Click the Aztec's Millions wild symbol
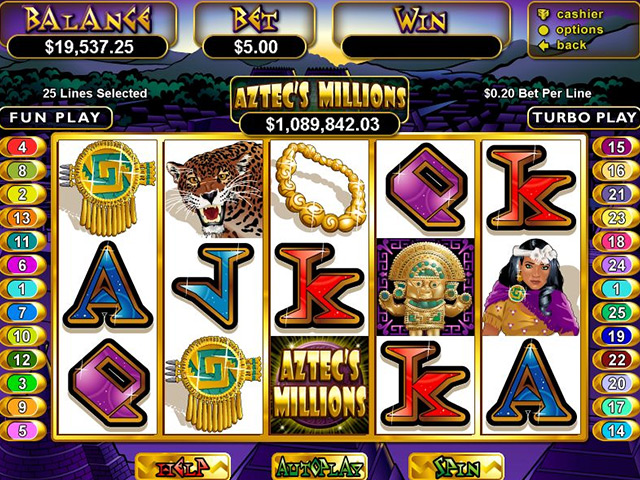 (320, 385)
